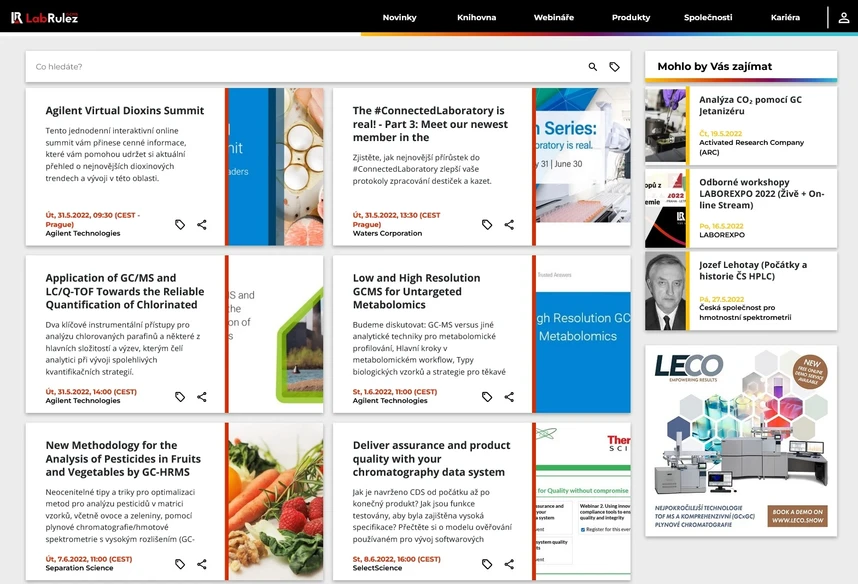Tag the GCMS Untargeted Metabolomics webinar
858x584 pixels.
487,396
